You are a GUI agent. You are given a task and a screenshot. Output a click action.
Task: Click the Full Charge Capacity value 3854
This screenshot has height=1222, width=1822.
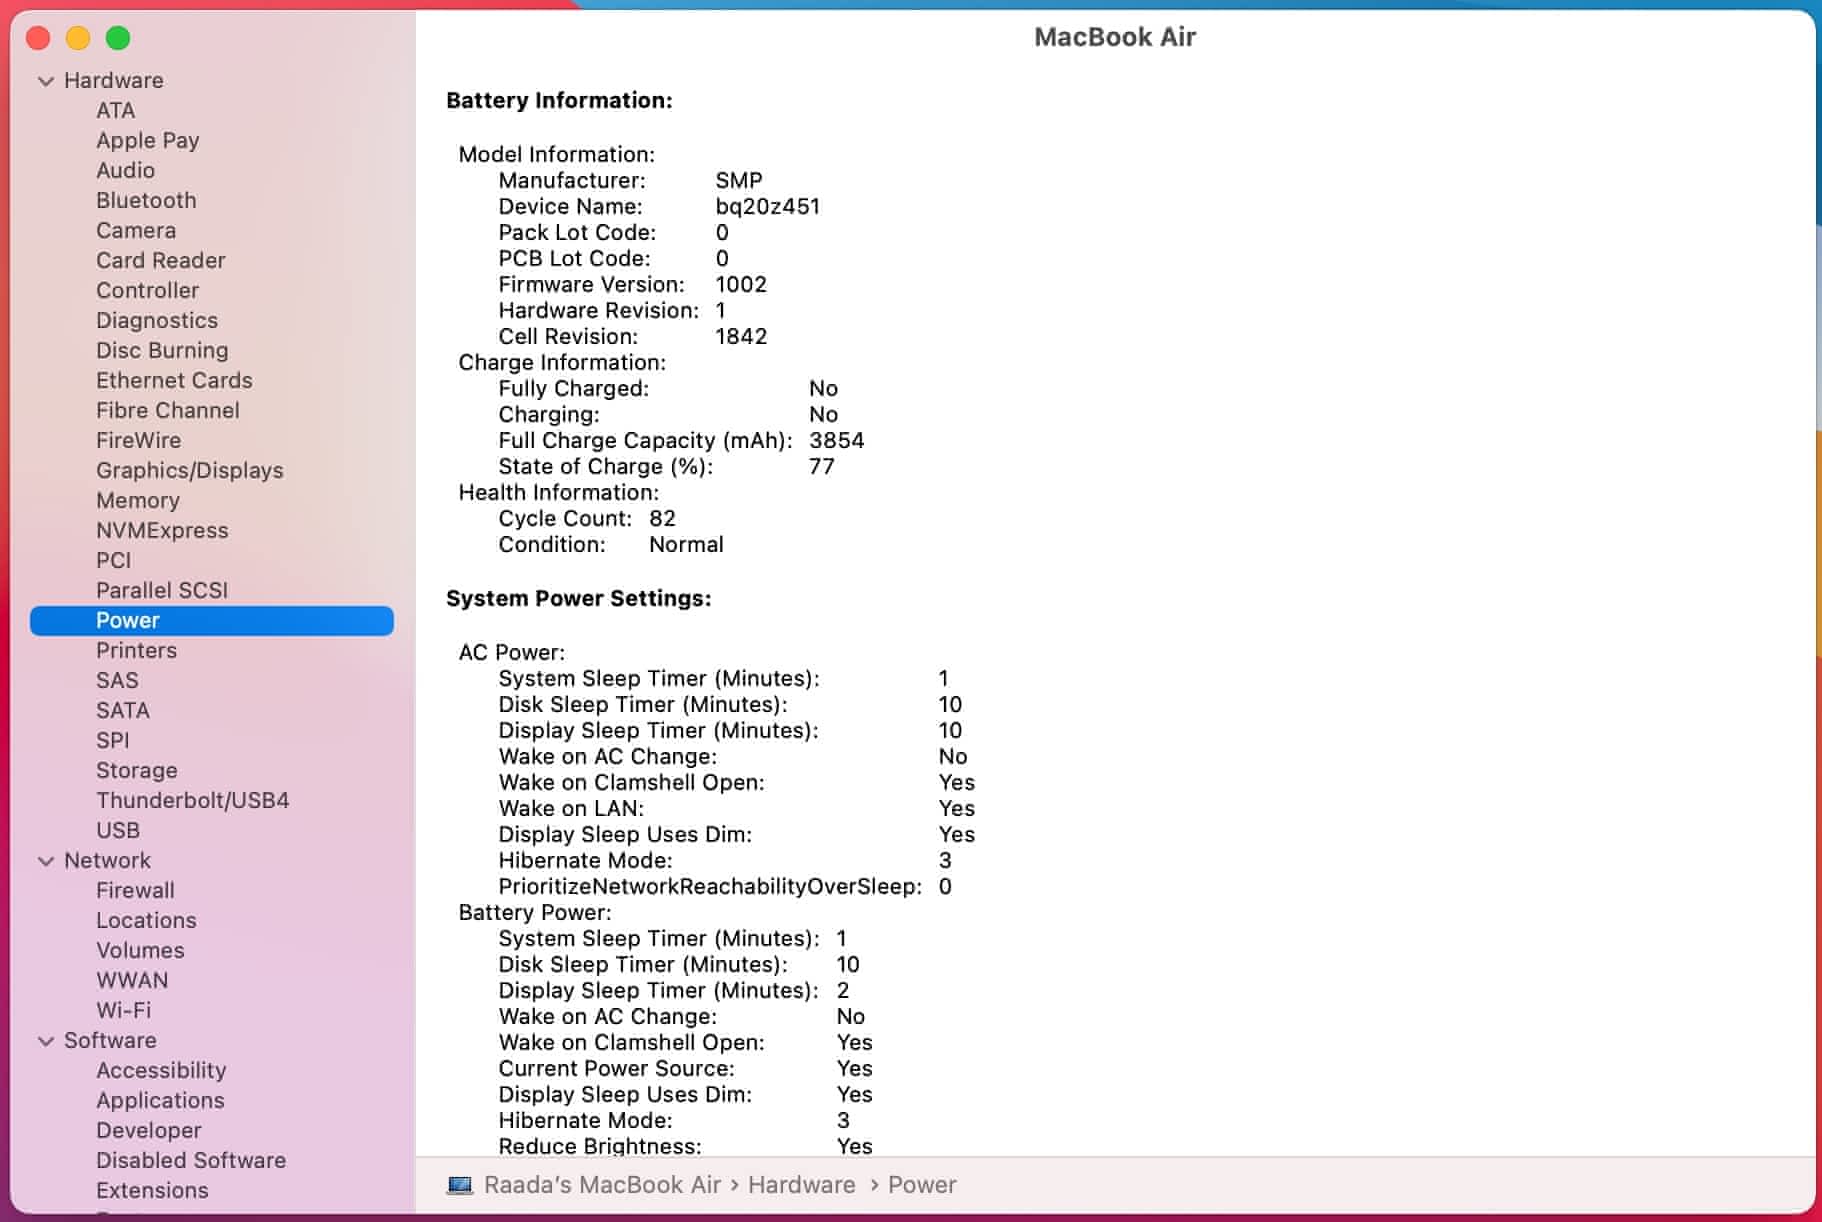click(837, 440)
